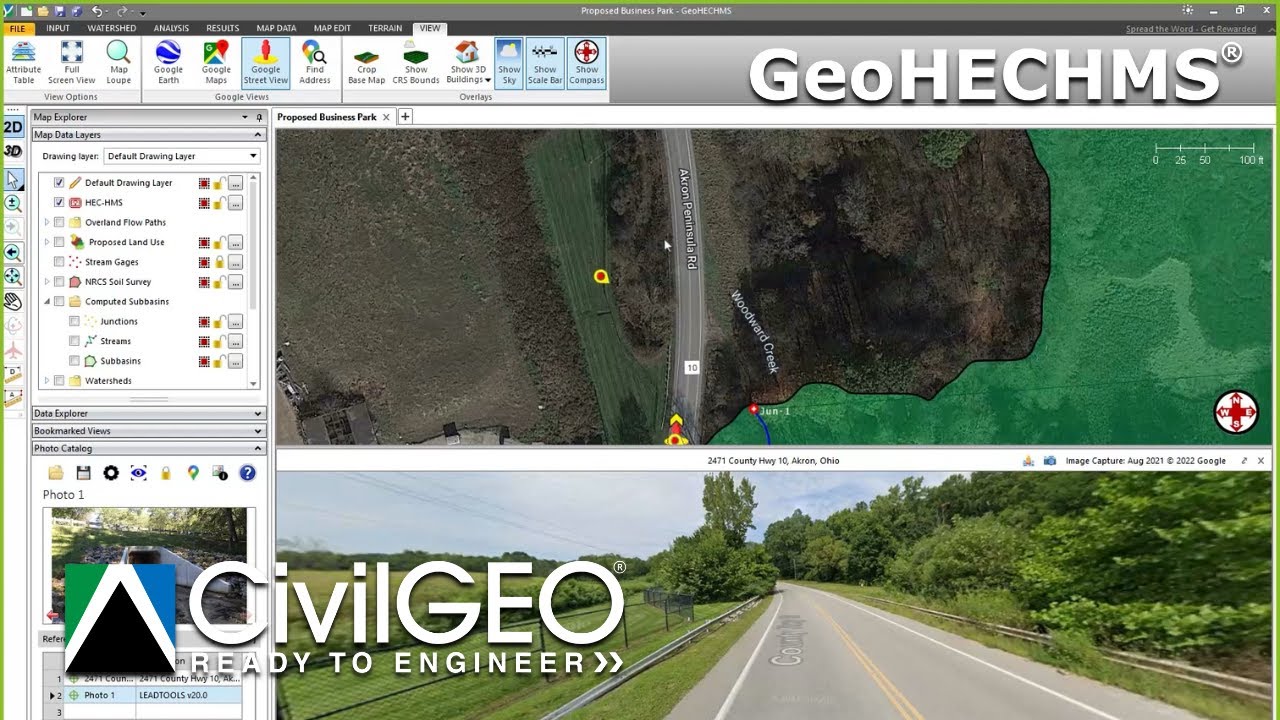Screen dimensions: 1280x720
Task: Close the Proposed Business Park tab
Action: [386, 117]
